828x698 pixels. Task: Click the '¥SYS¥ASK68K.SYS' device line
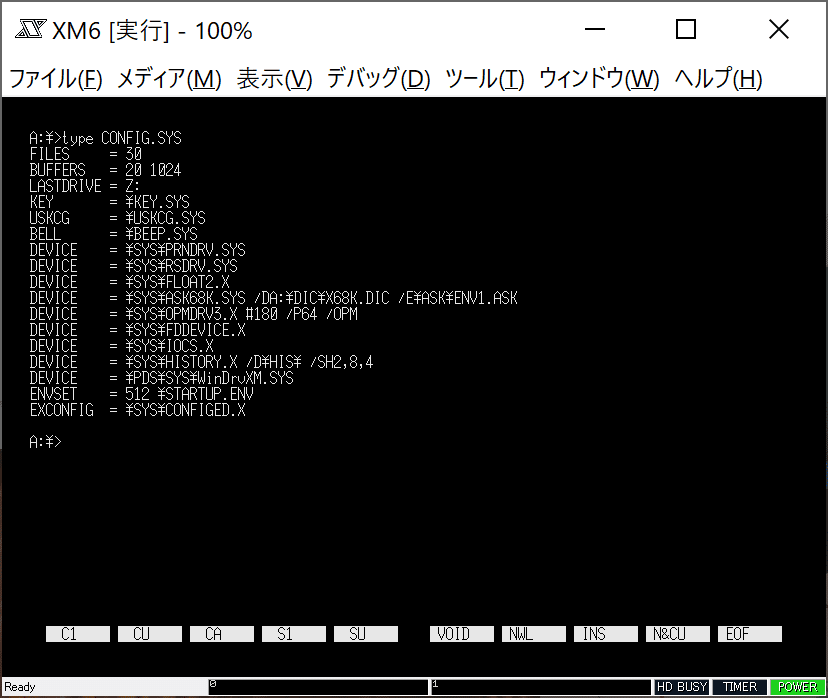point(274,298)
